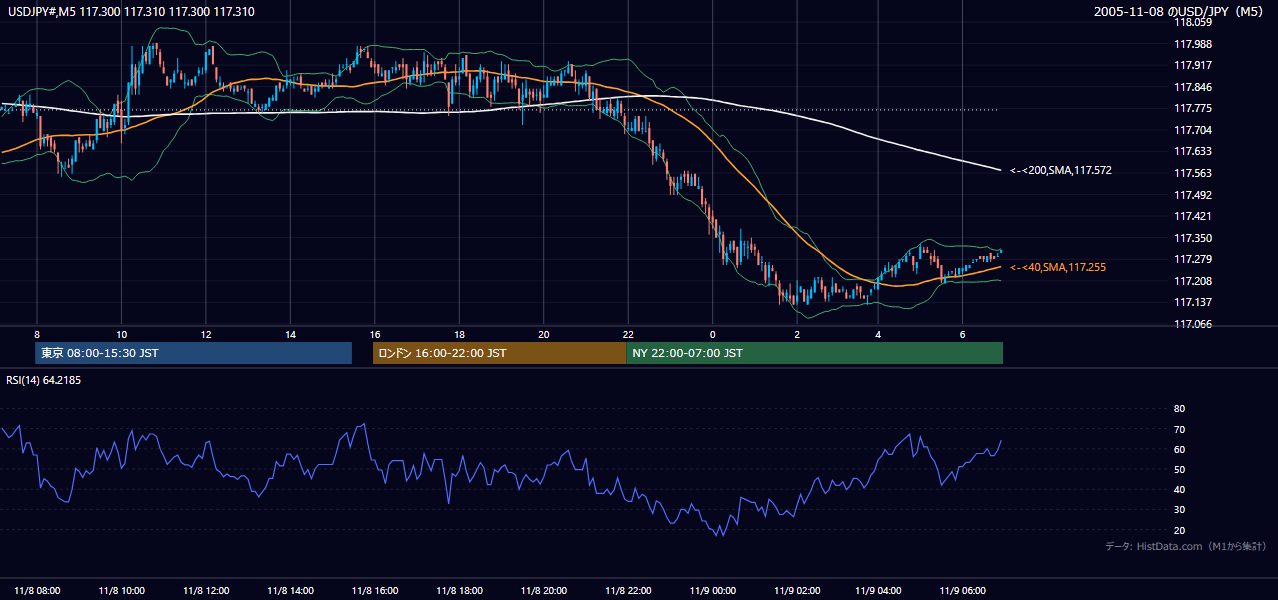Click the RSI scale value 30
The image size is (1278, 600).
pos(1179,510)
